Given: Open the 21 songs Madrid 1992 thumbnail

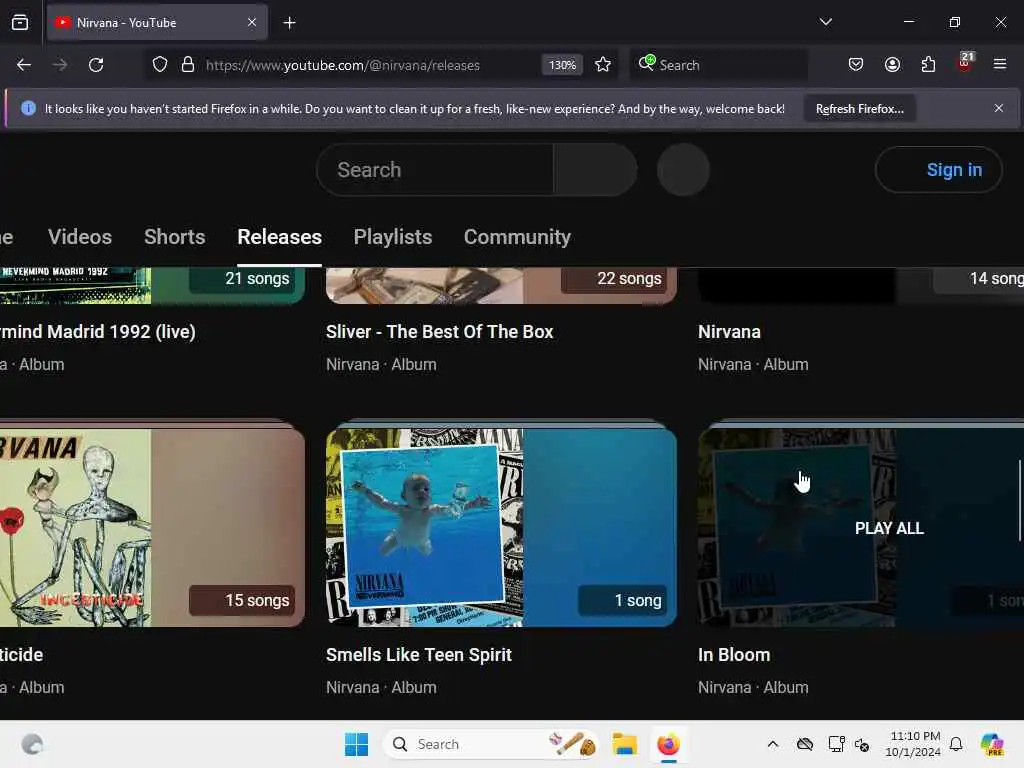Looking at the screenshot, I should (x=152, y=285).
